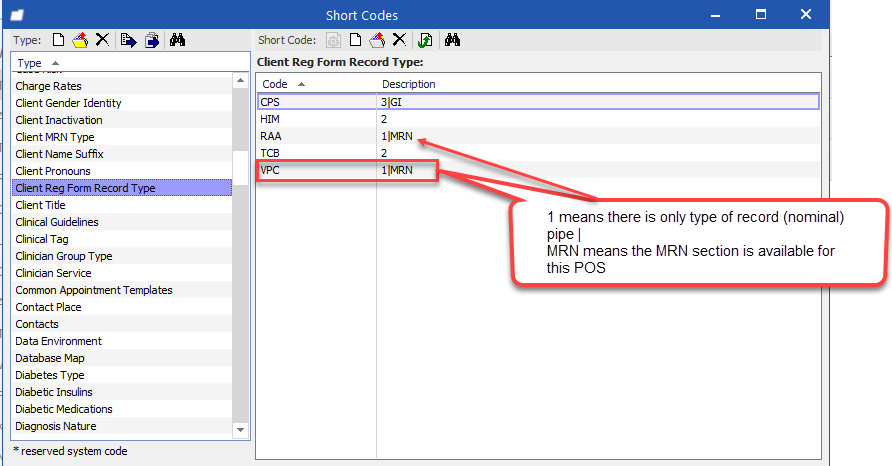
Task: Select Diabetes Type row
Action: coord(122,376)
